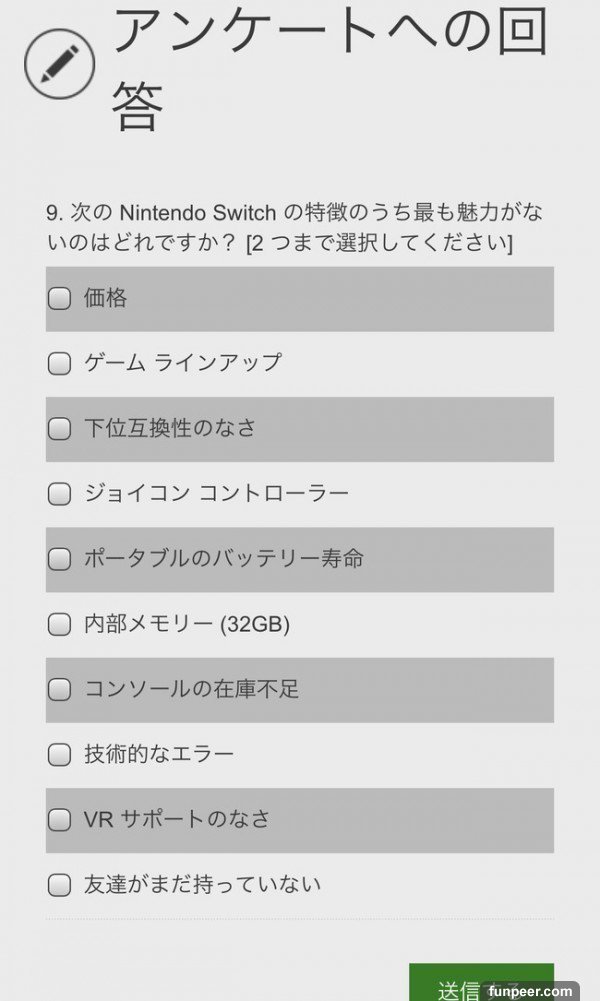Check the 価格 checkbox
The image size is (600, 1001).
point(60,298)
